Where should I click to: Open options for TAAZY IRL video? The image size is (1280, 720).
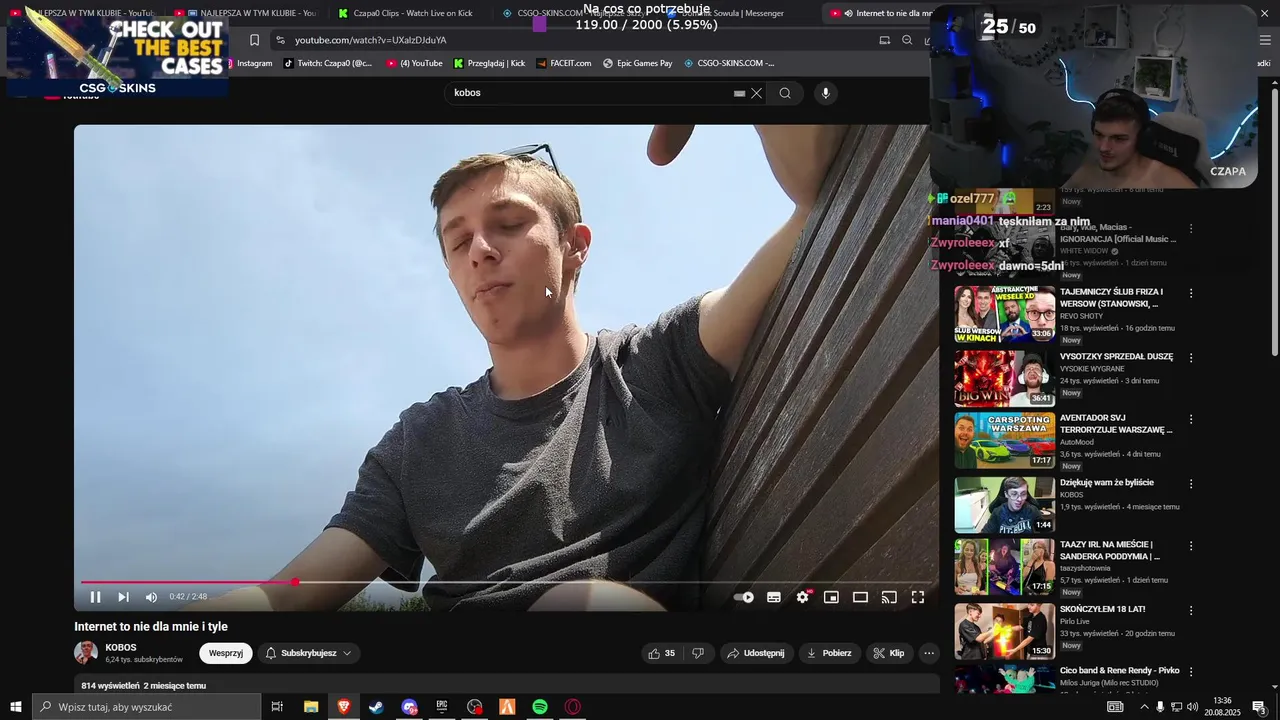1191,546
